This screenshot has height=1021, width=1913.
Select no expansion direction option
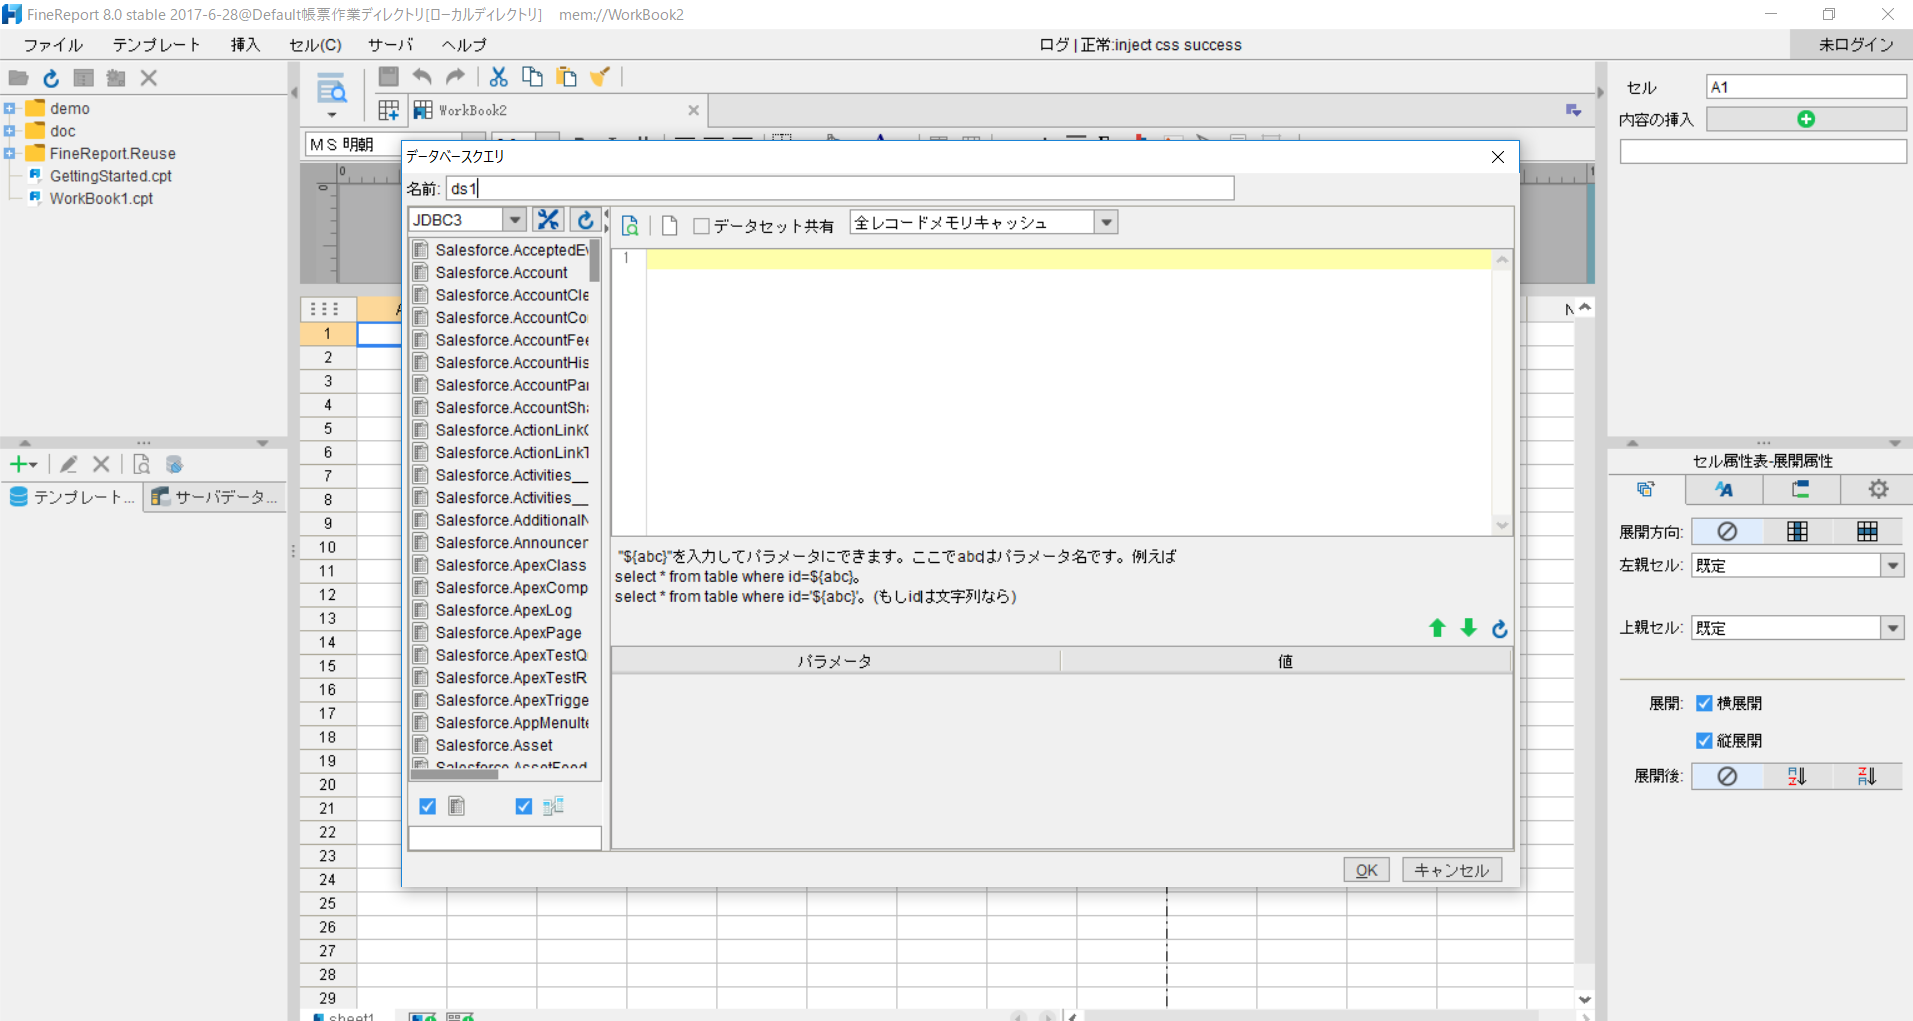tap(1727, 531)
